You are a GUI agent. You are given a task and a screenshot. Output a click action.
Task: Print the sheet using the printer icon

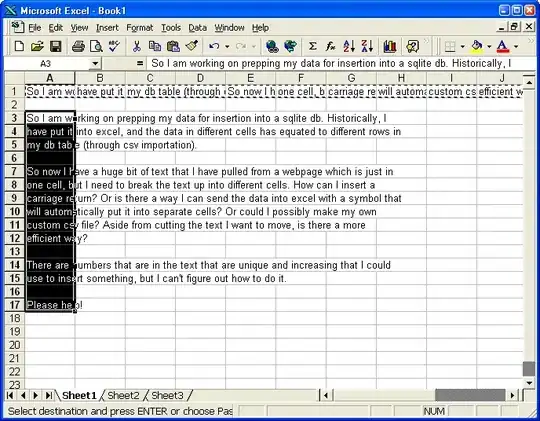tap(78, 46)
